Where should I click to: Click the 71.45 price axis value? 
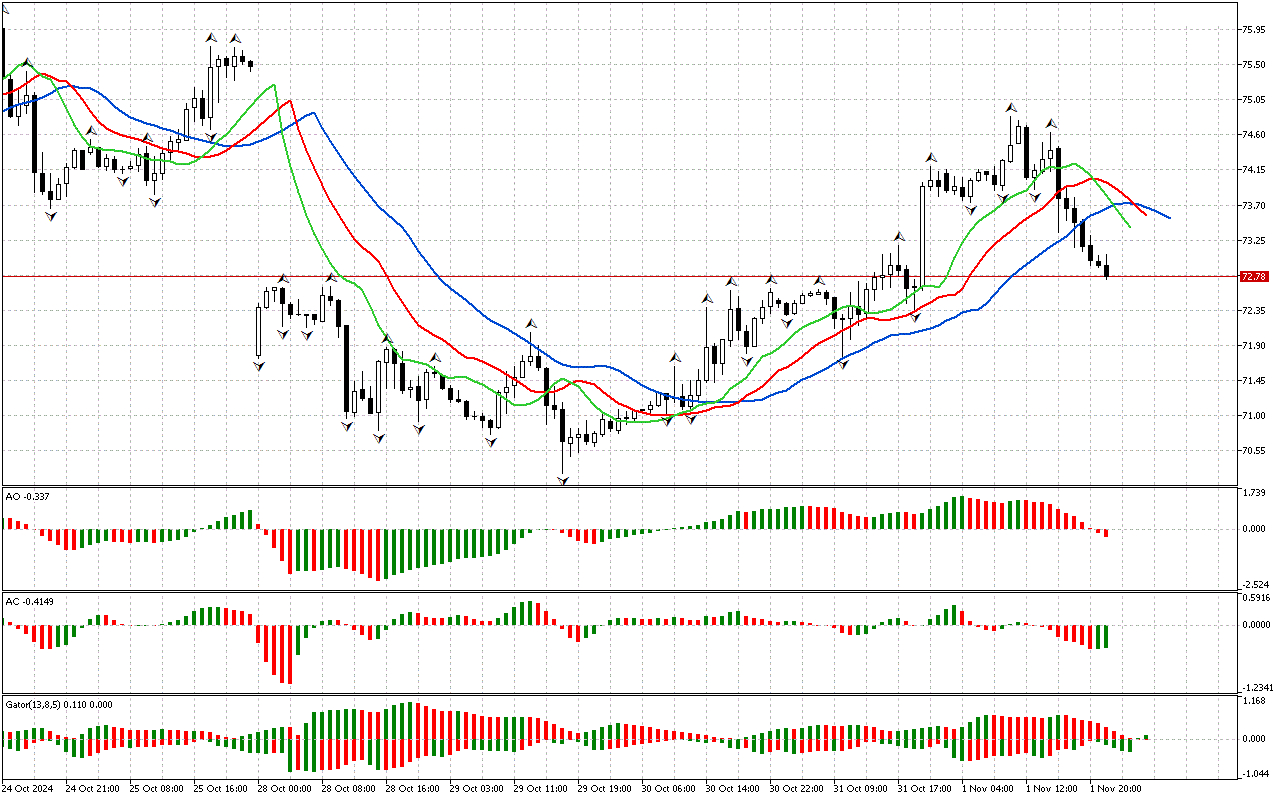click(x=1253, y=381)
